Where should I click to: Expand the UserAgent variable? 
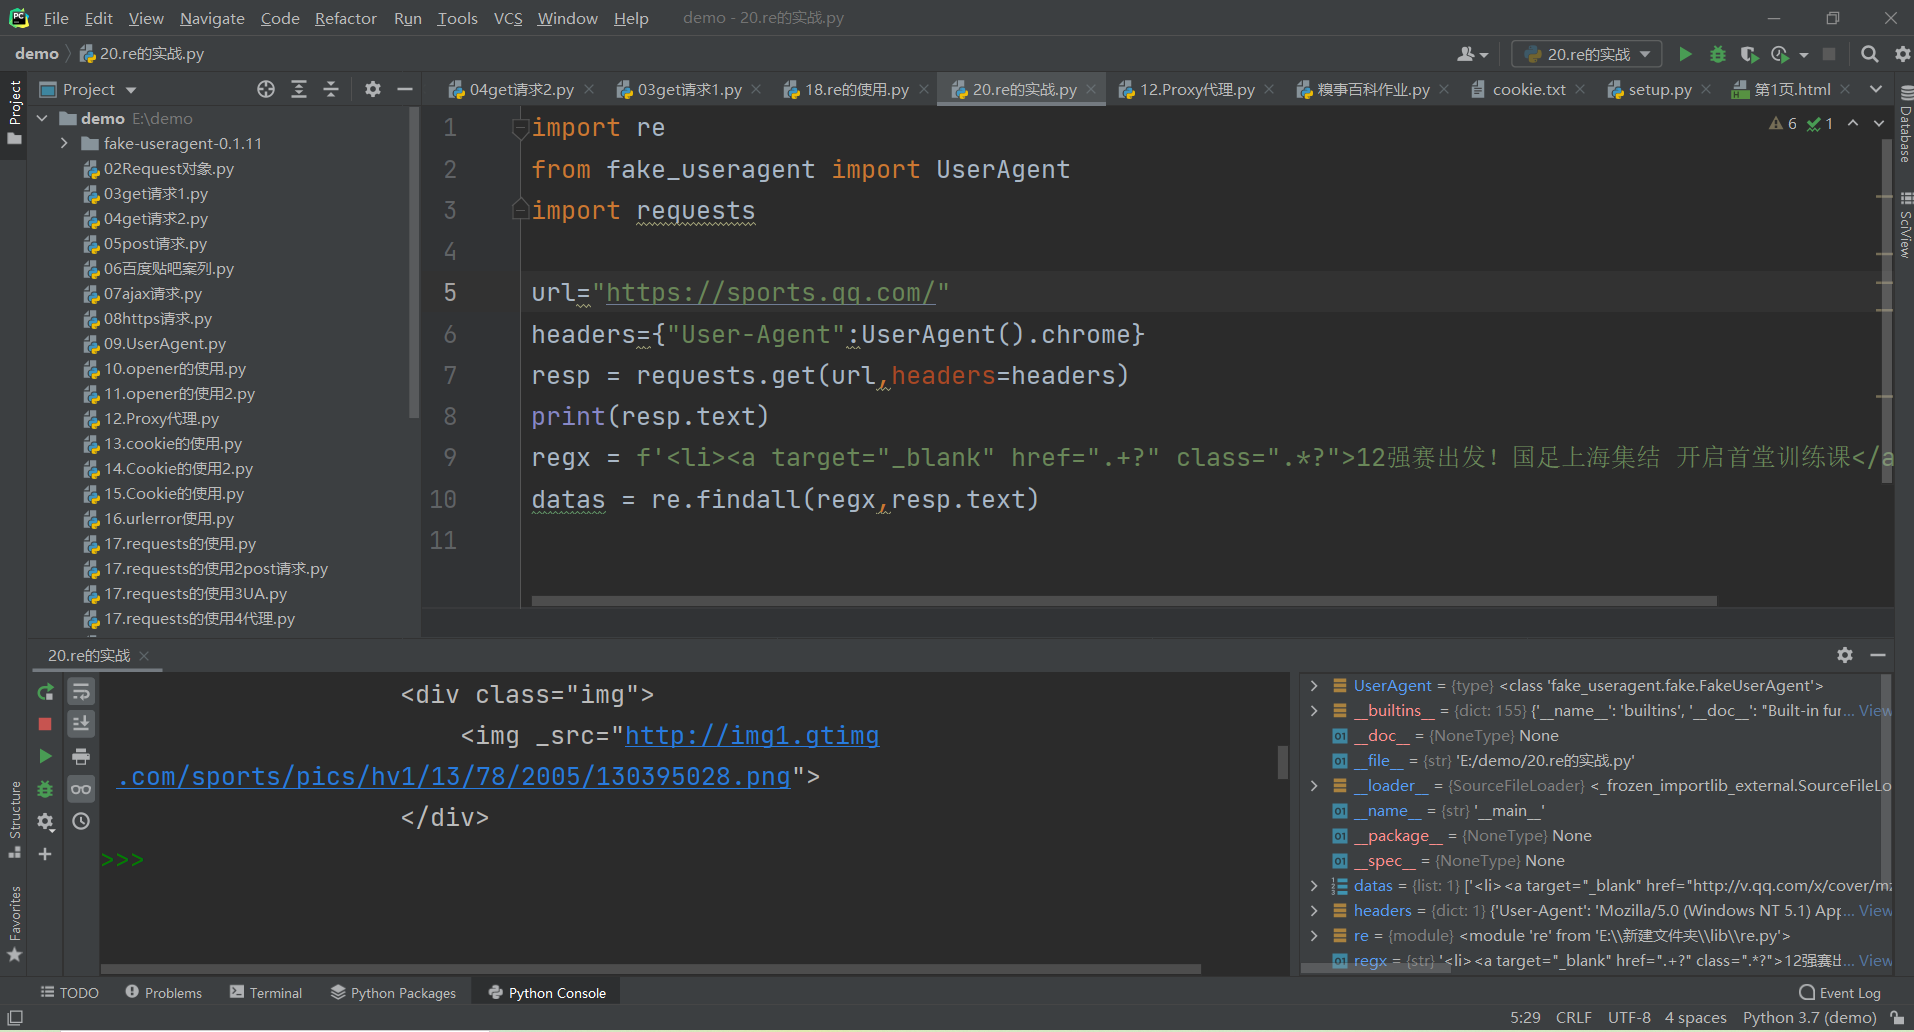click(x=1314, y=685)
